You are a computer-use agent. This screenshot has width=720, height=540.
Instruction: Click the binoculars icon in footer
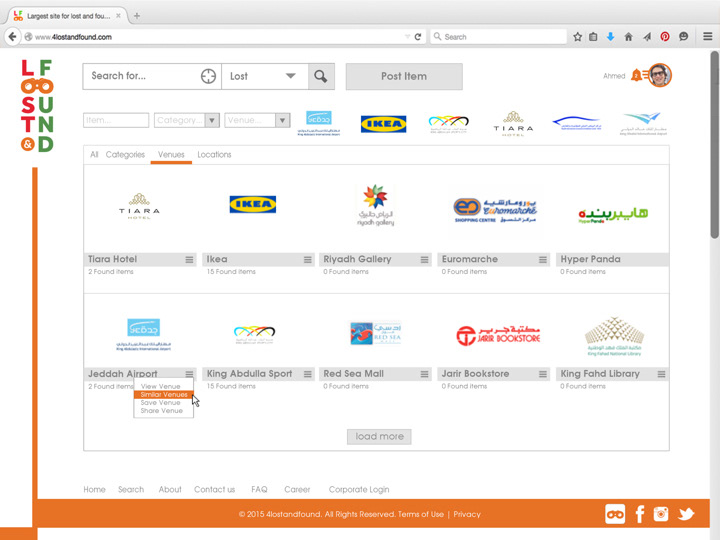pyautogui.click(x=615, y=514)
